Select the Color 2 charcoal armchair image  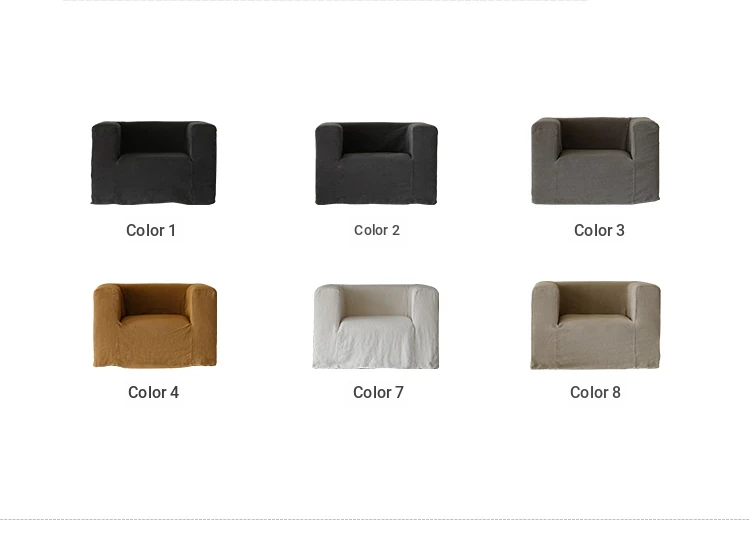click(x=376, y=164)
